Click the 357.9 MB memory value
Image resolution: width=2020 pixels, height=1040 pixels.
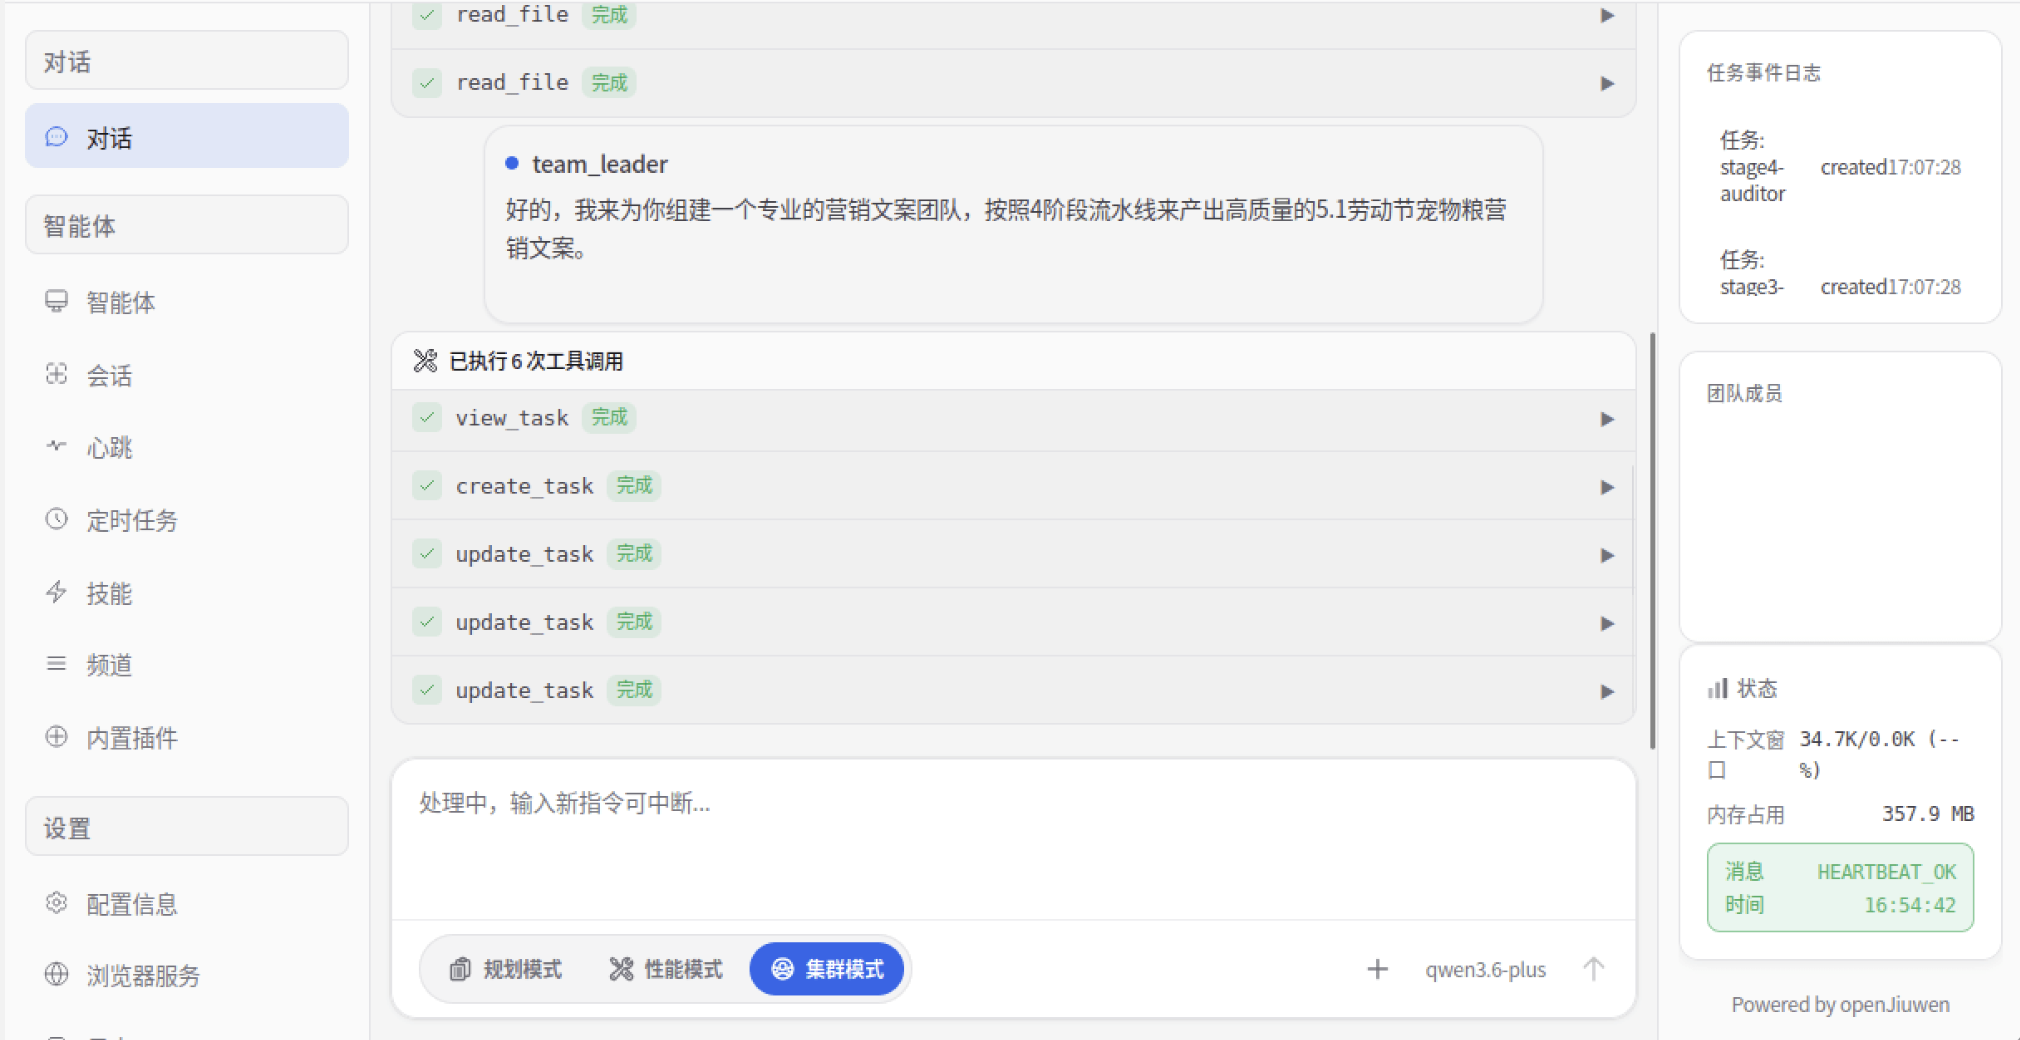1927,814
